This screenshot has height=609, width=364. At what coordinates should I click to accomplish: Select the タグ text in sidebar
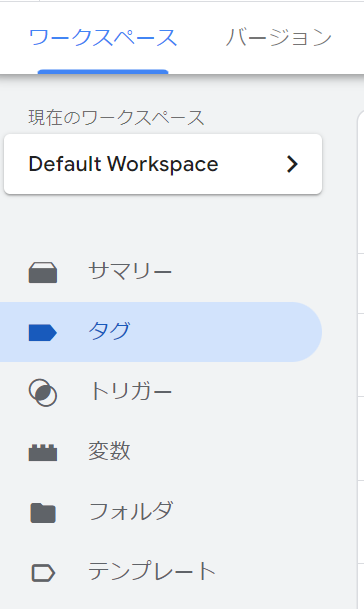[x=109, y=331]
